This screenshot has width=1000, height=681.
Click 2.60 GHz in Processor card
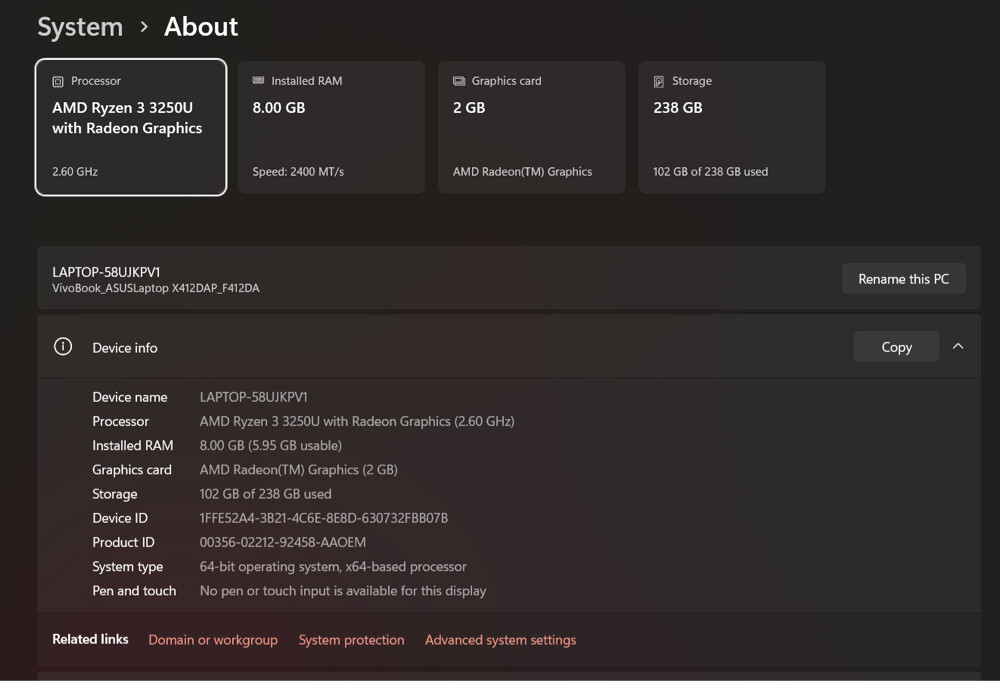pyautogui.click(x=75, y=172)
